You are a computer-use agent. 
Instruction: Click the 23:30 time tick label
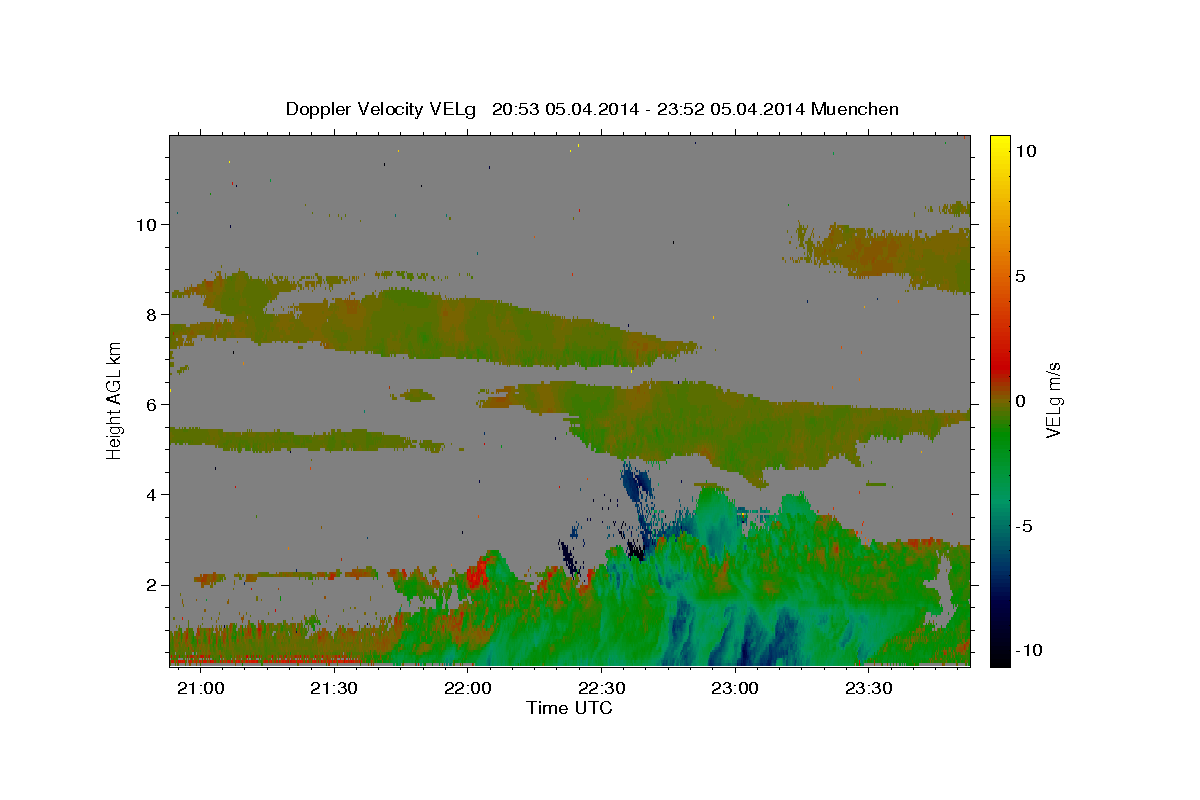870,689
